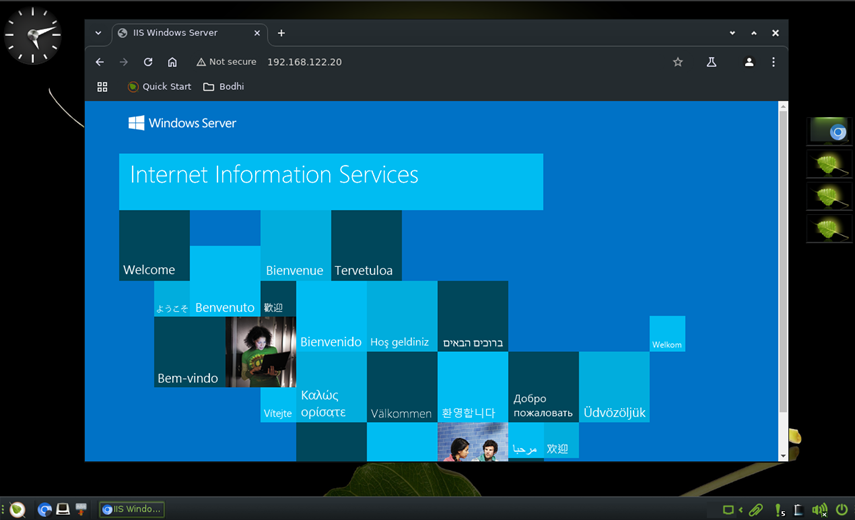Click the Internet Information Services banner
This screenshot has height=520, width=855.
331,182
